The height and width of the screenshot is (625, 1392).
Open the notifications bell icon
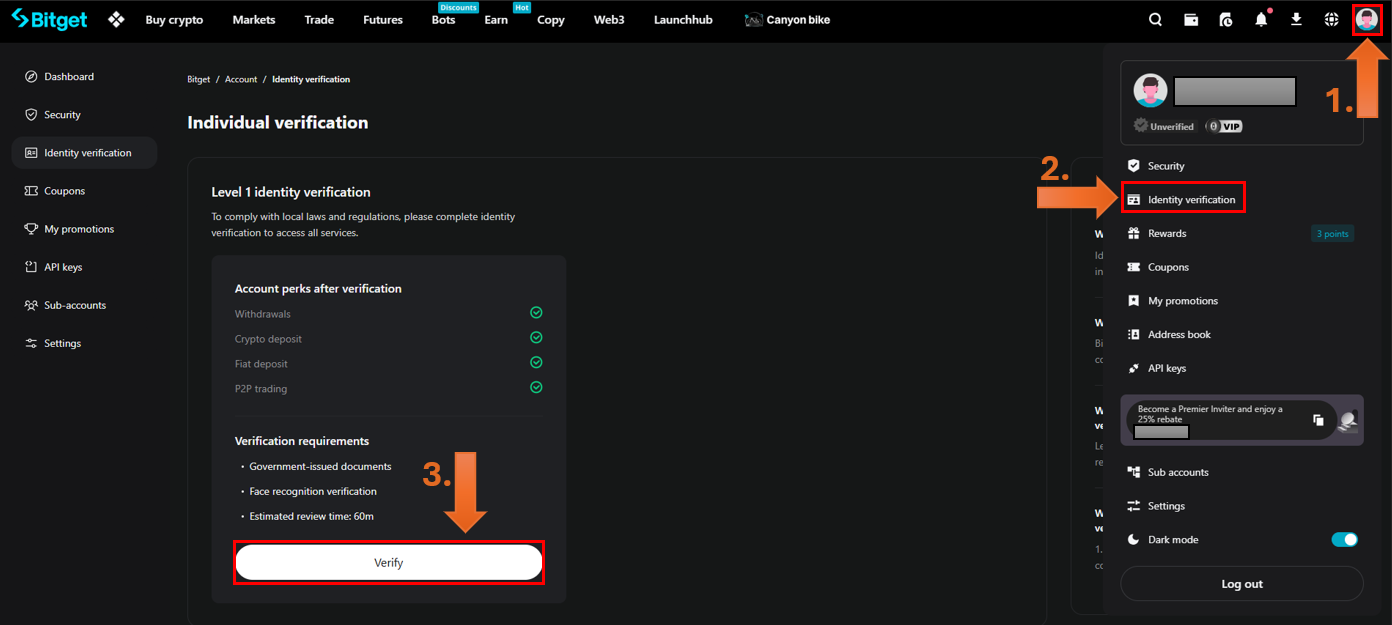(1261, 19)
